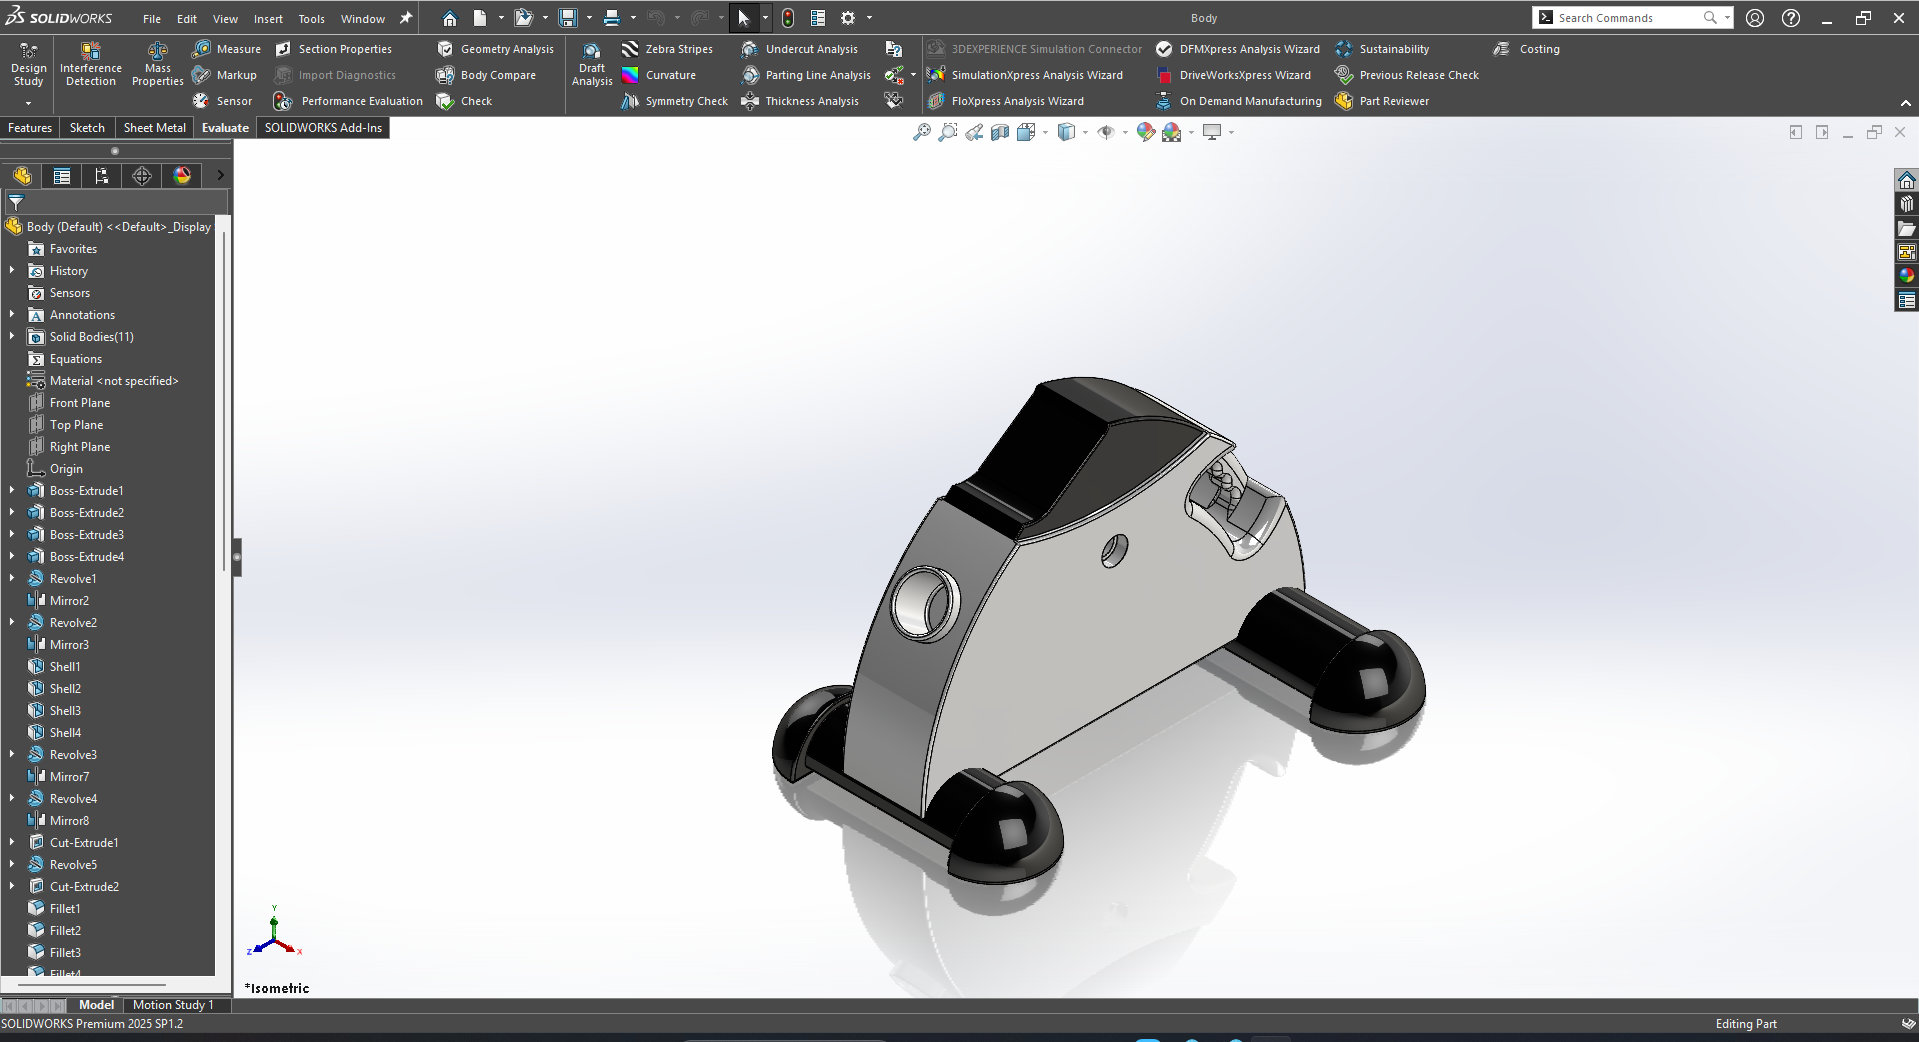The height and width of the screenshot is (1042, 1919).
Task: Toggle Curvature display on the model
Action: pyautogui.click(x=658, y=75)
